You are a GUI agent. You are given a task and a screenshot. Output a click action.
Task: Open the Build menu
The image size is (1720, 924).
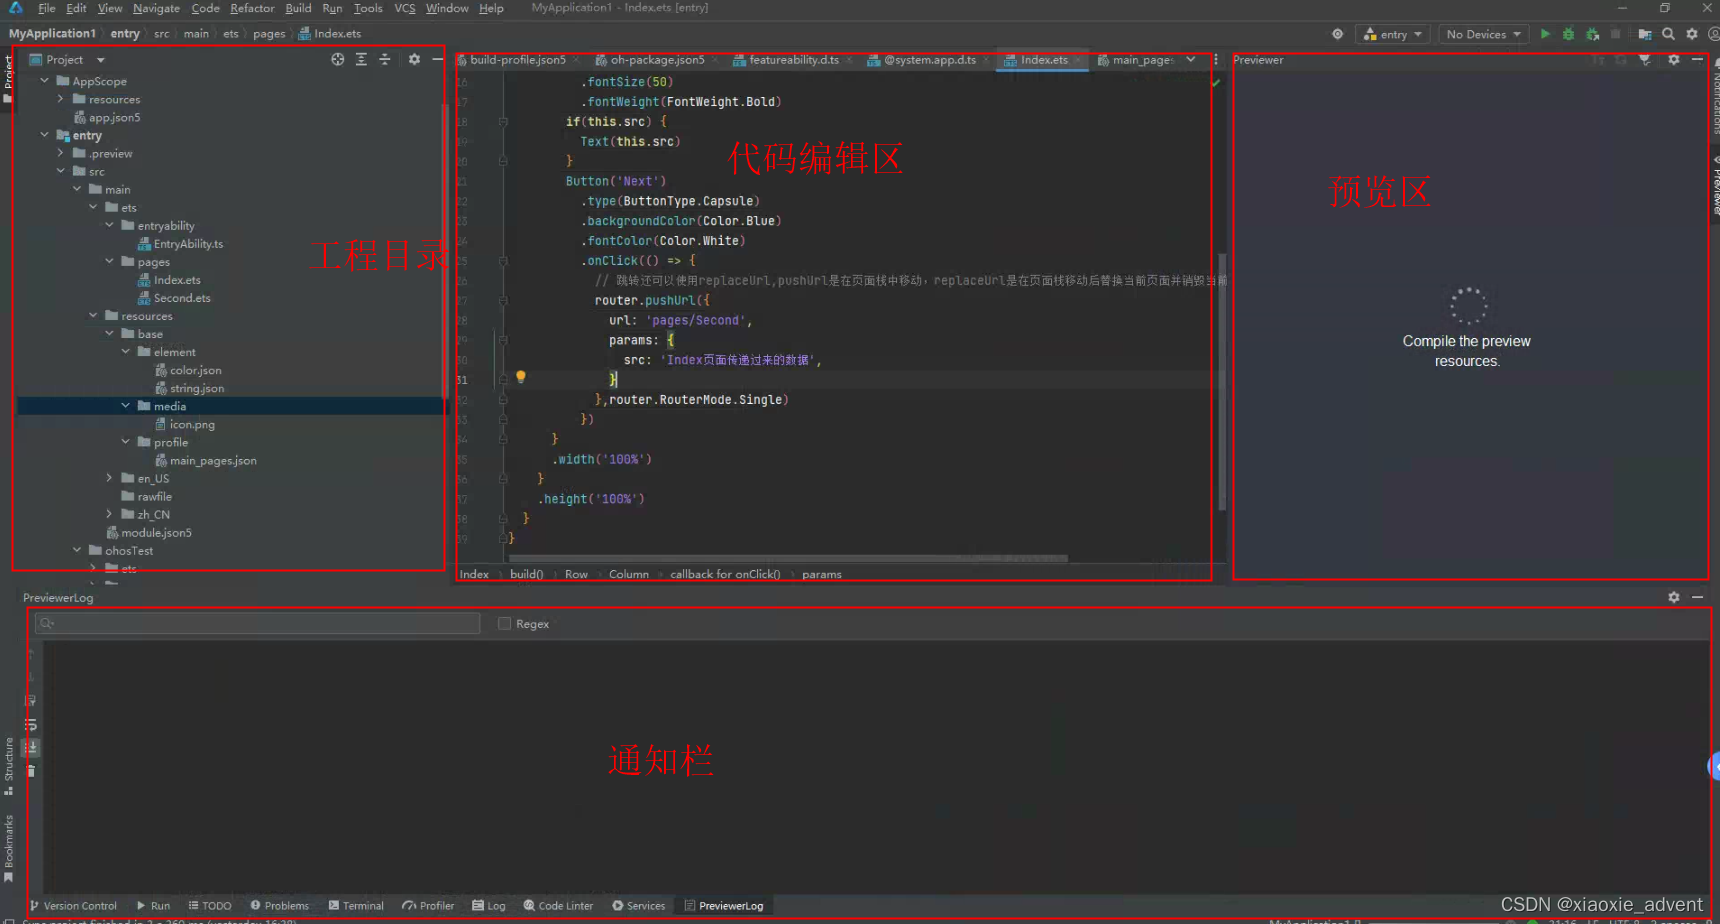pos(298,8)
